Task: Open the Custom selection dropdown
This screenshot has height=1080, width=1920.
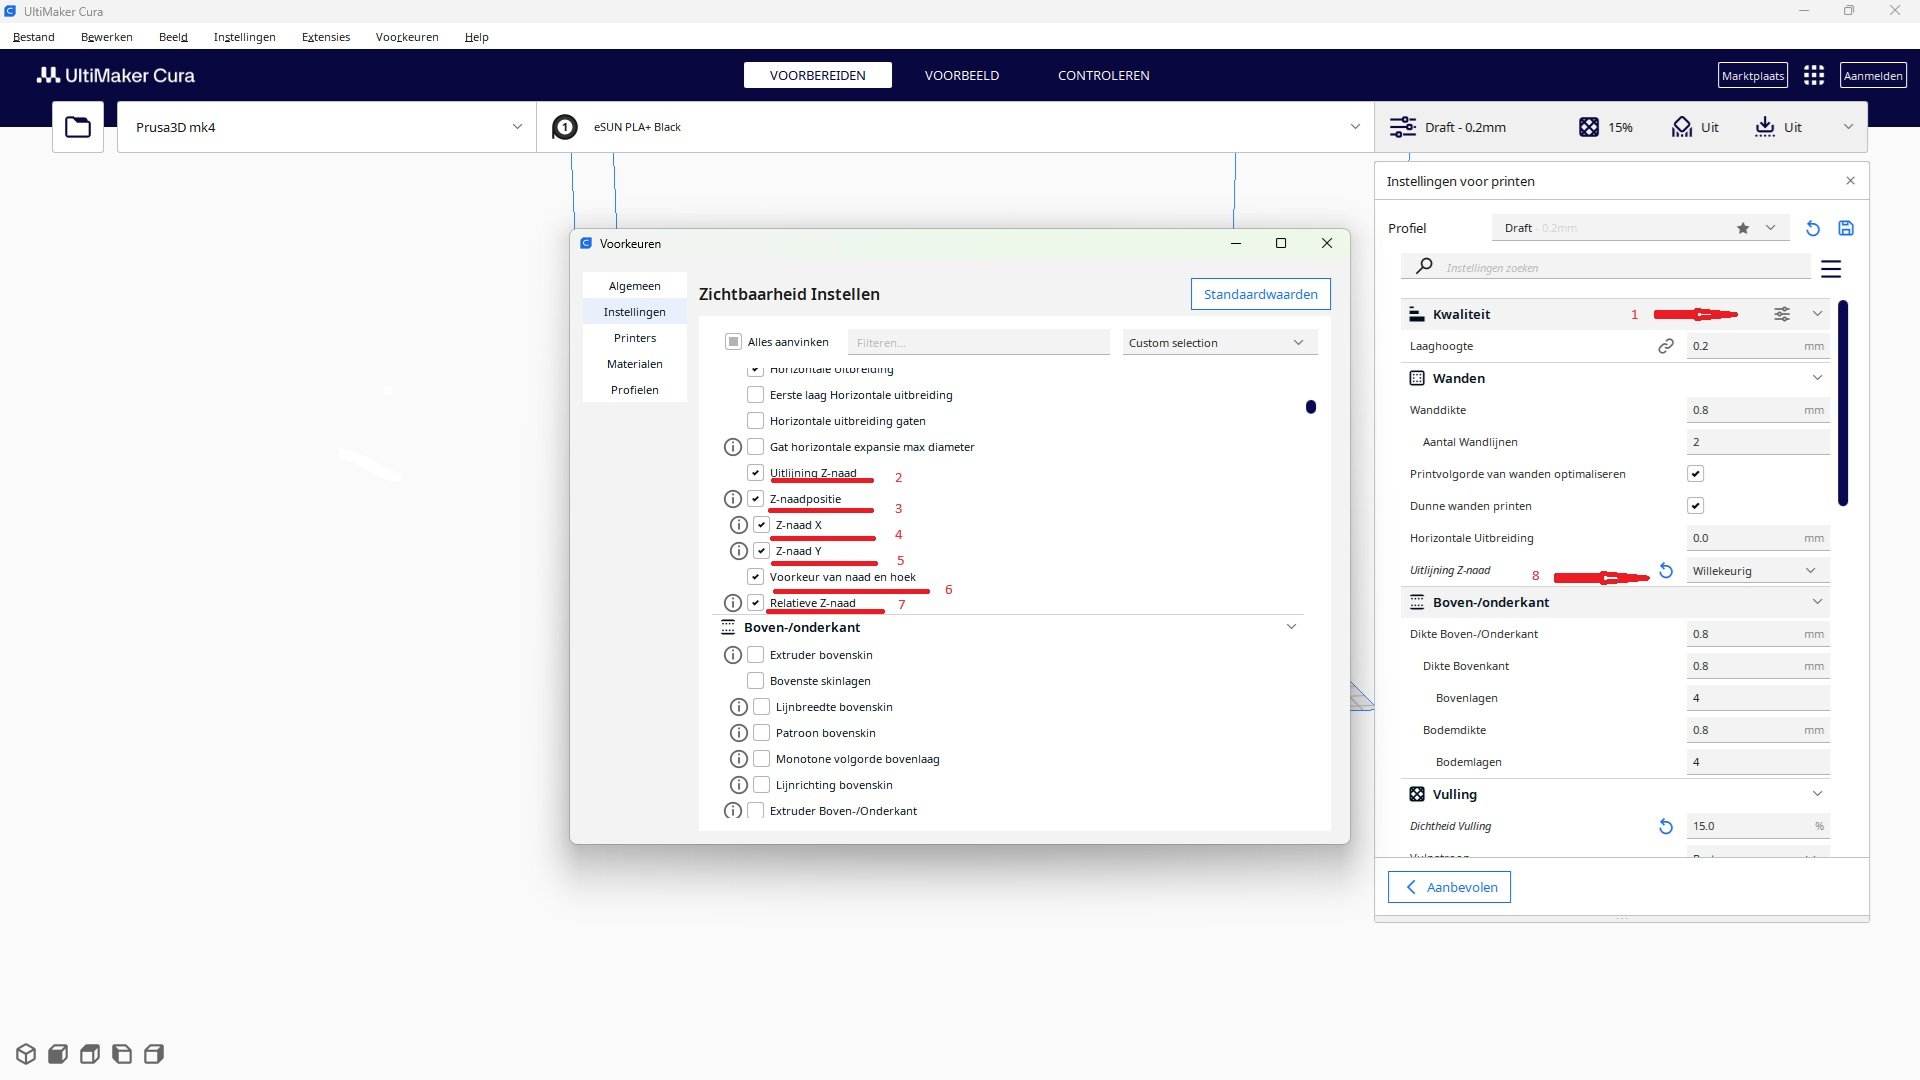Action: pyautogui.click(x=1219, y=342)
